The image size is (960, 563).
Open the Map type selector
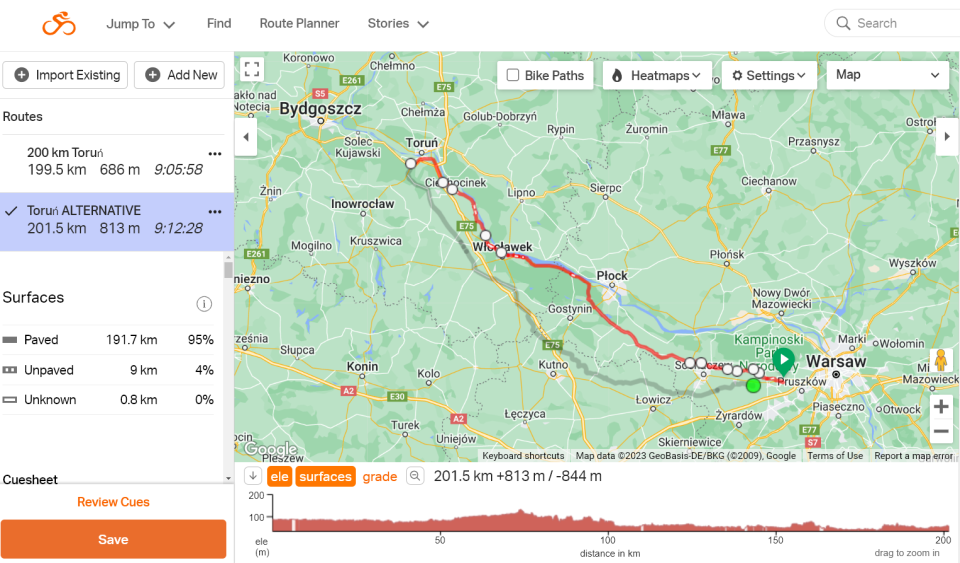tap(888, 75)
